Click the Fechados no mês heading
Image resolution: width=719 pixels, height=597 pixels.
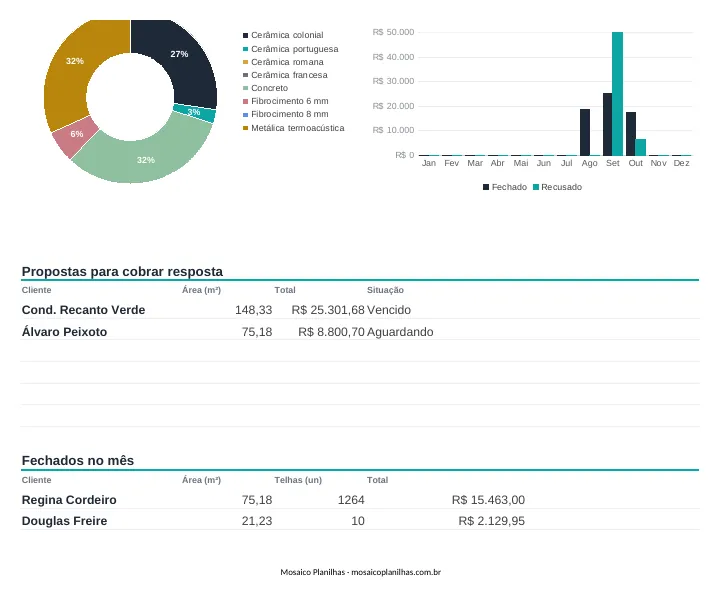78,460
